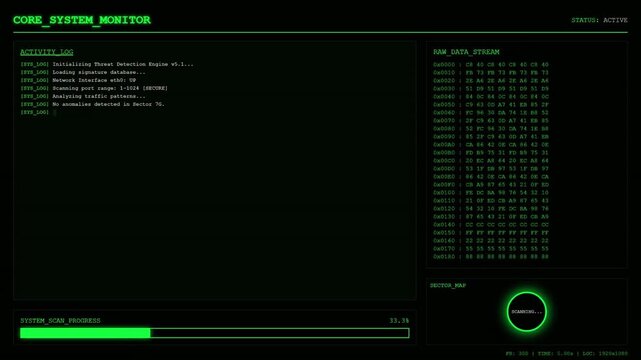Click the glowing SCANNING circle
The image size is (641, 360).
527,311
